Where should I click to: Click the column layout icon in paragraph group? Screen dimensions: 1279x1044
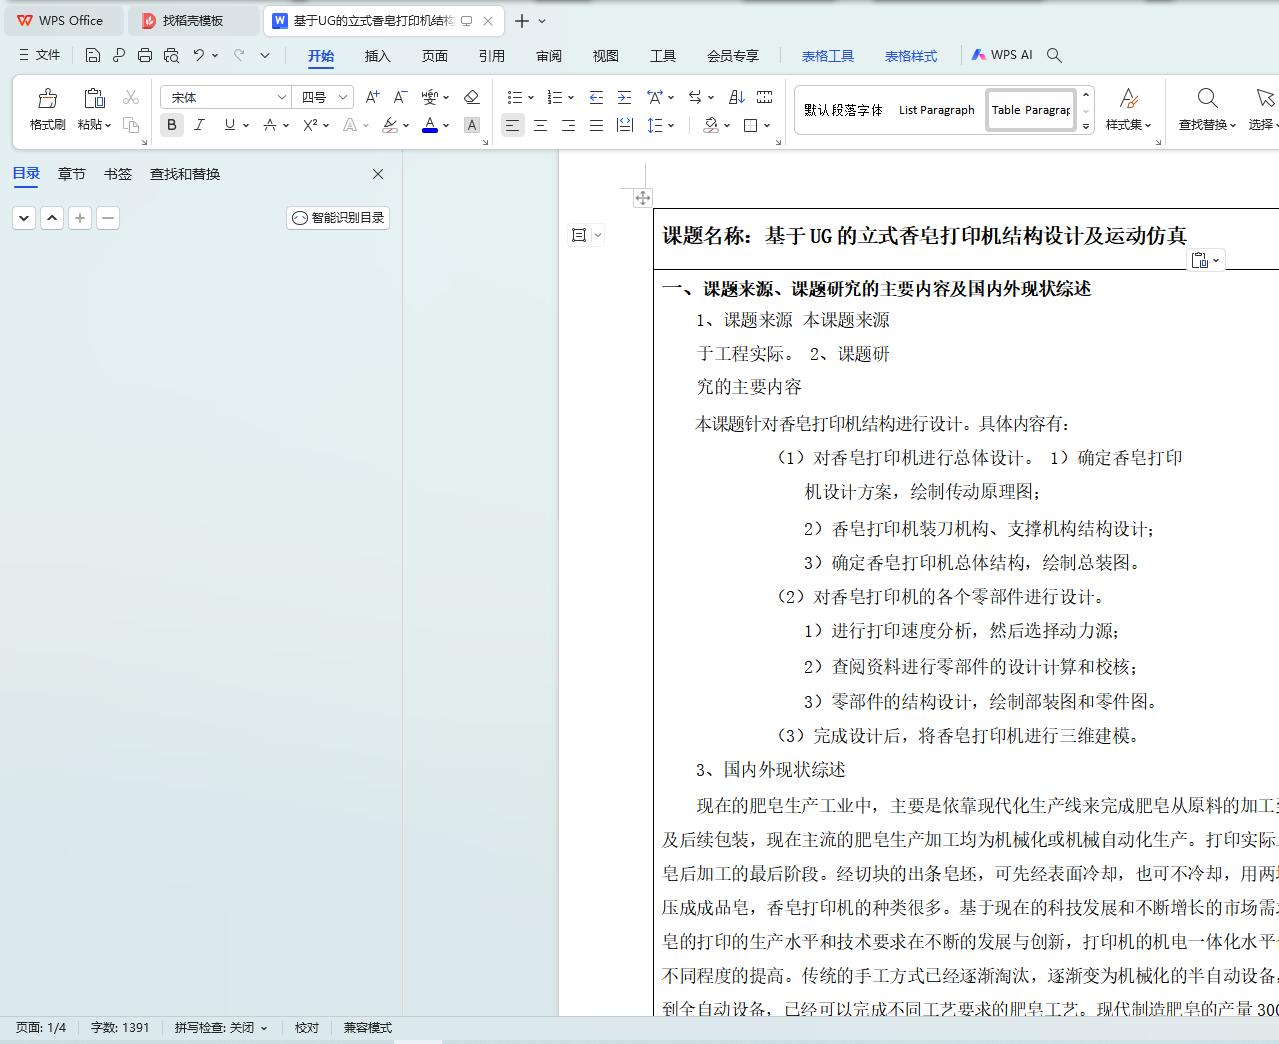765,97
